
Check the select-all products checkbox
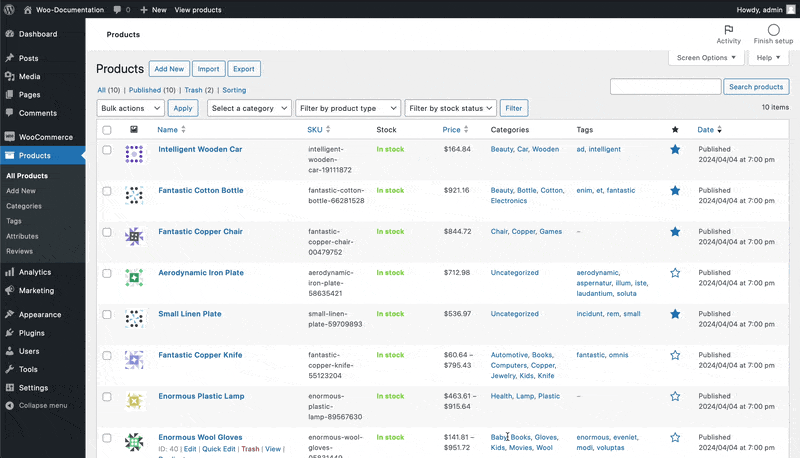coord(107,130)
